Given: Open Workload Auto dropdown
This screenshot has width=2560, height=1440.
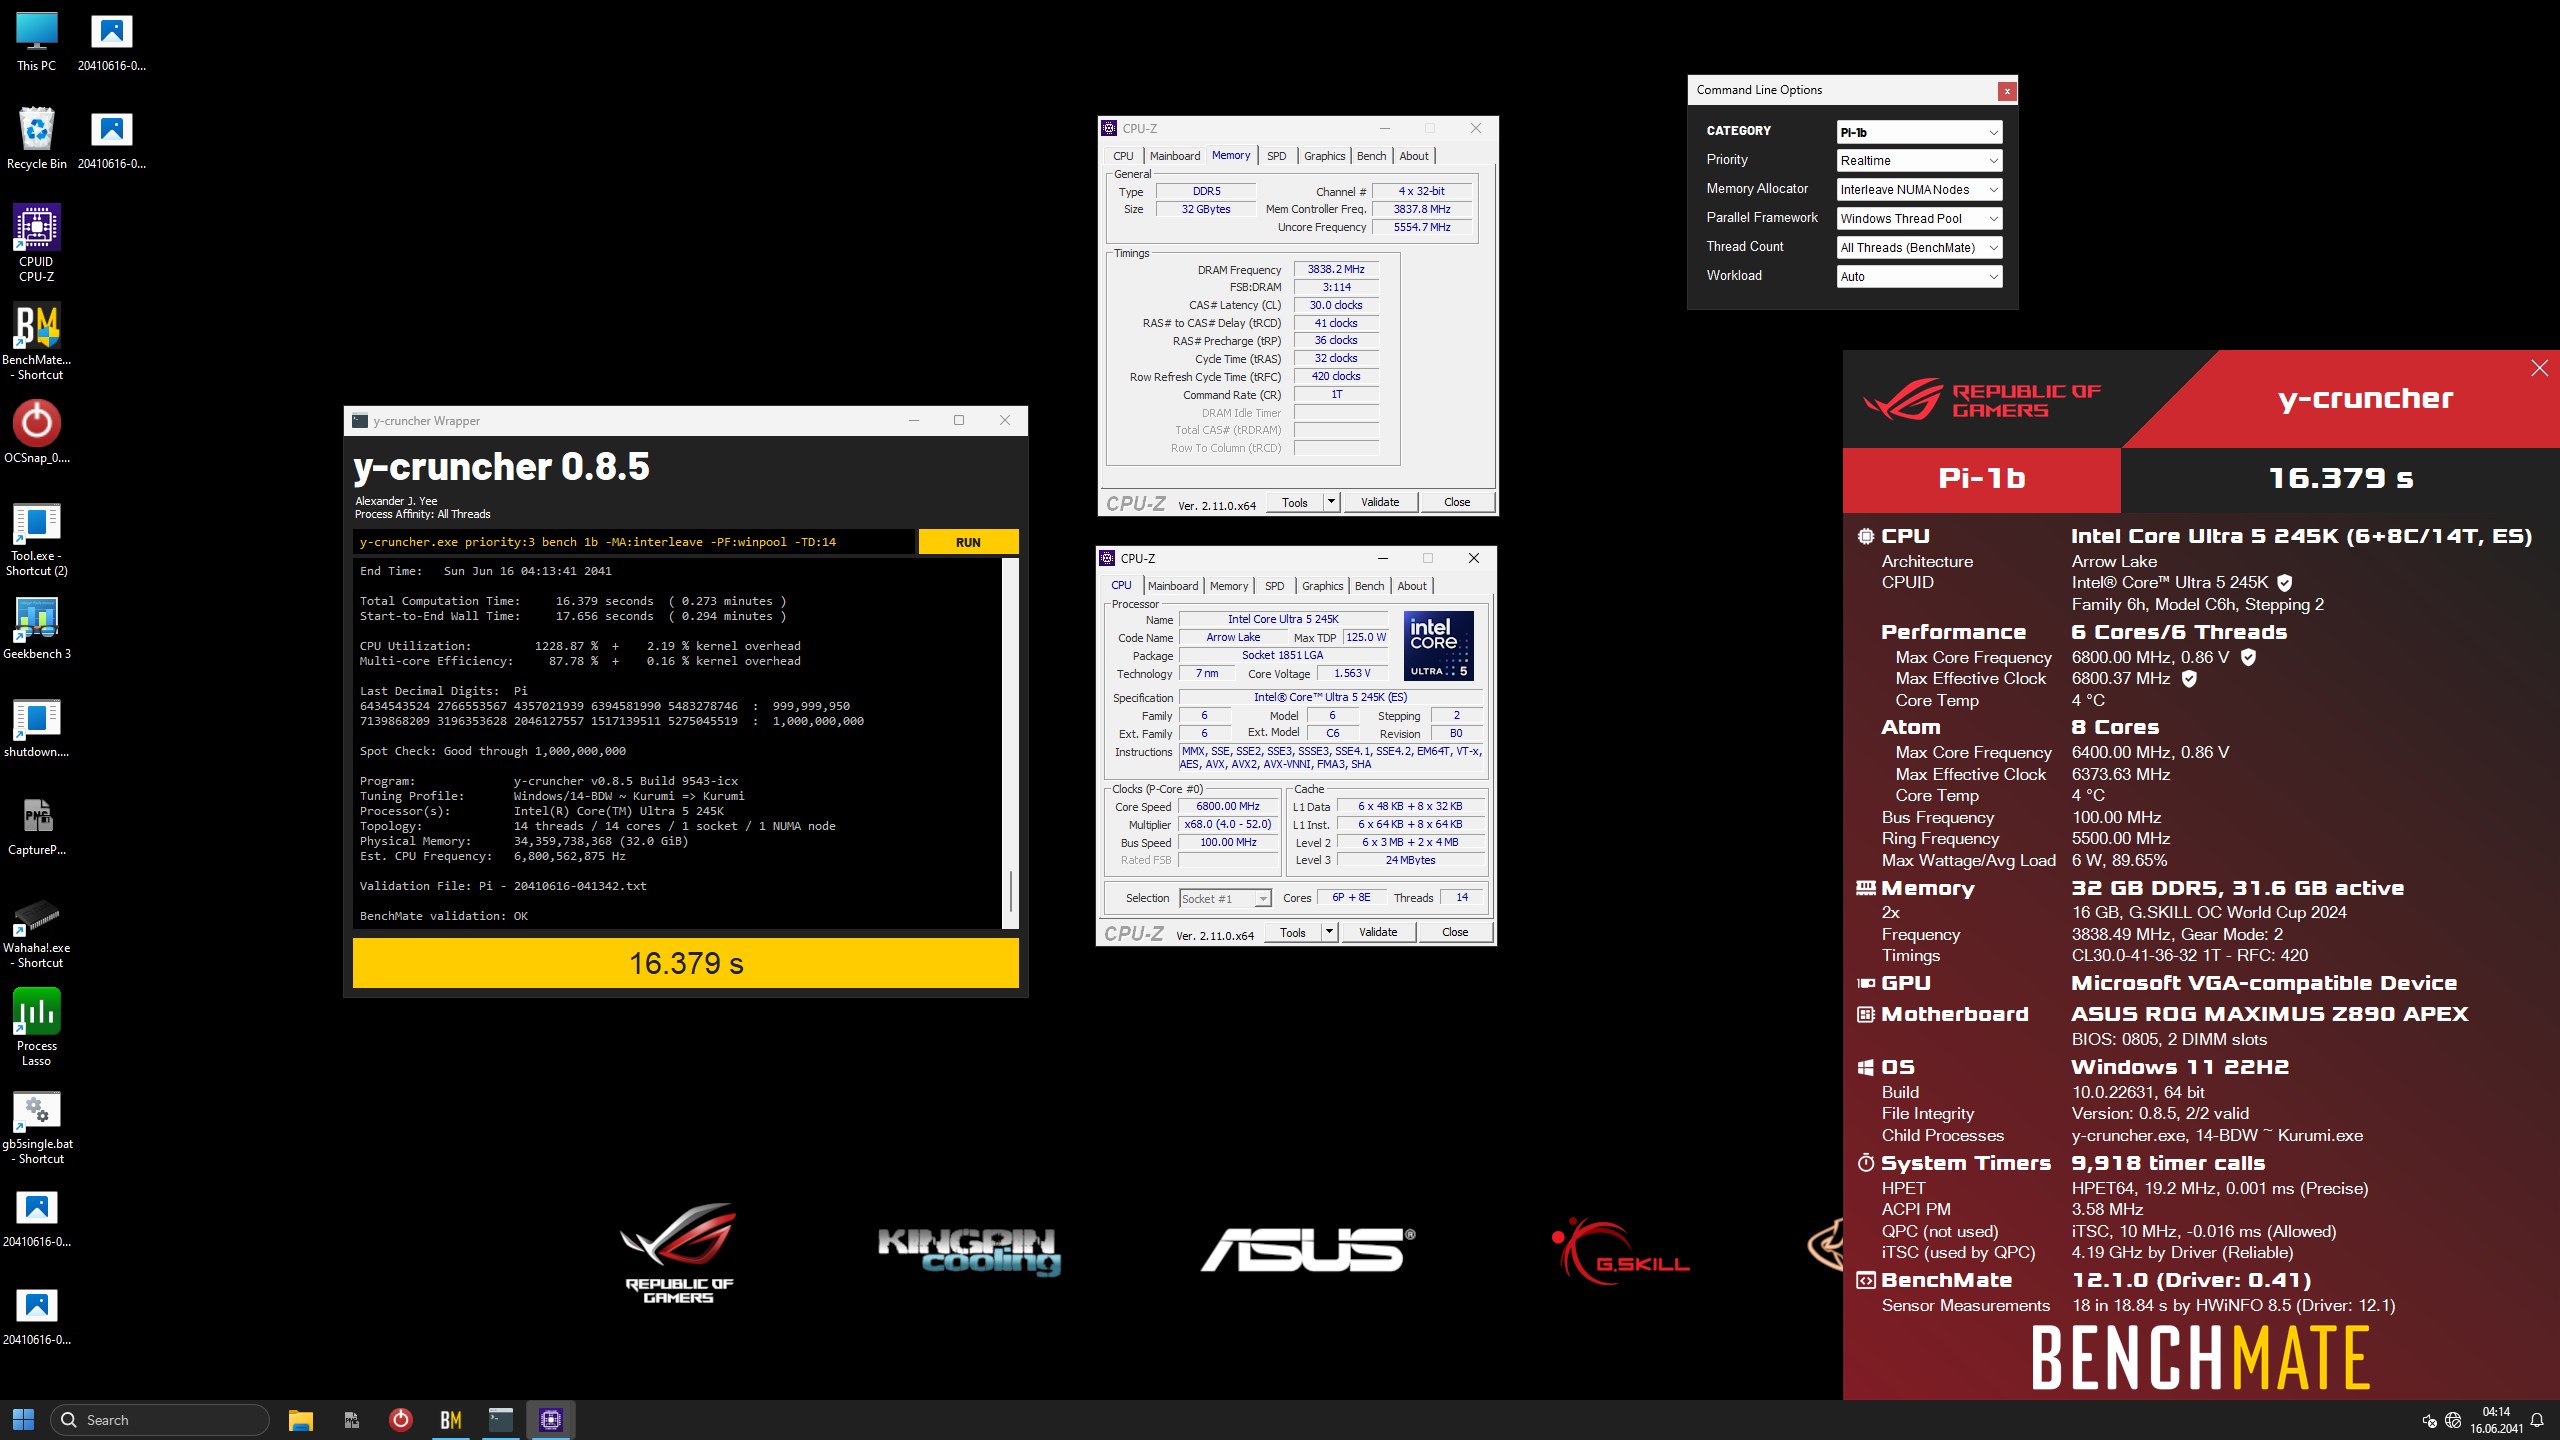Looking at the screenshot, I should (x=1919, y=277).
